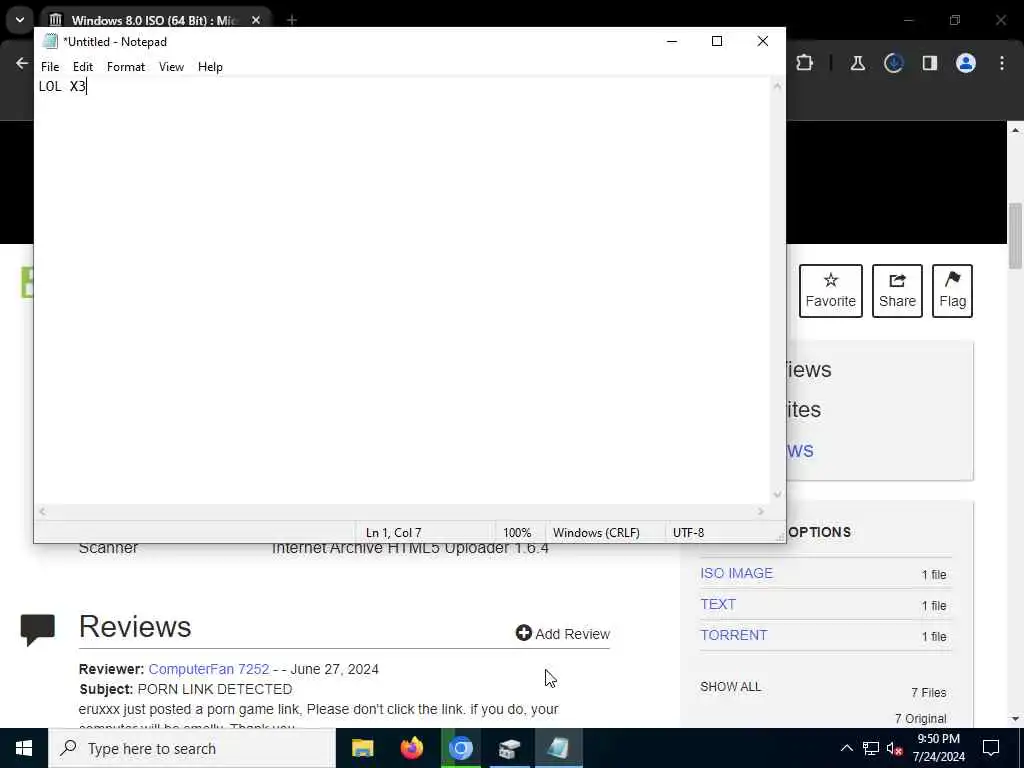1024x768 pixels.
Task: Click the browser page scrollbar thumb
Action: [1015, 236]
